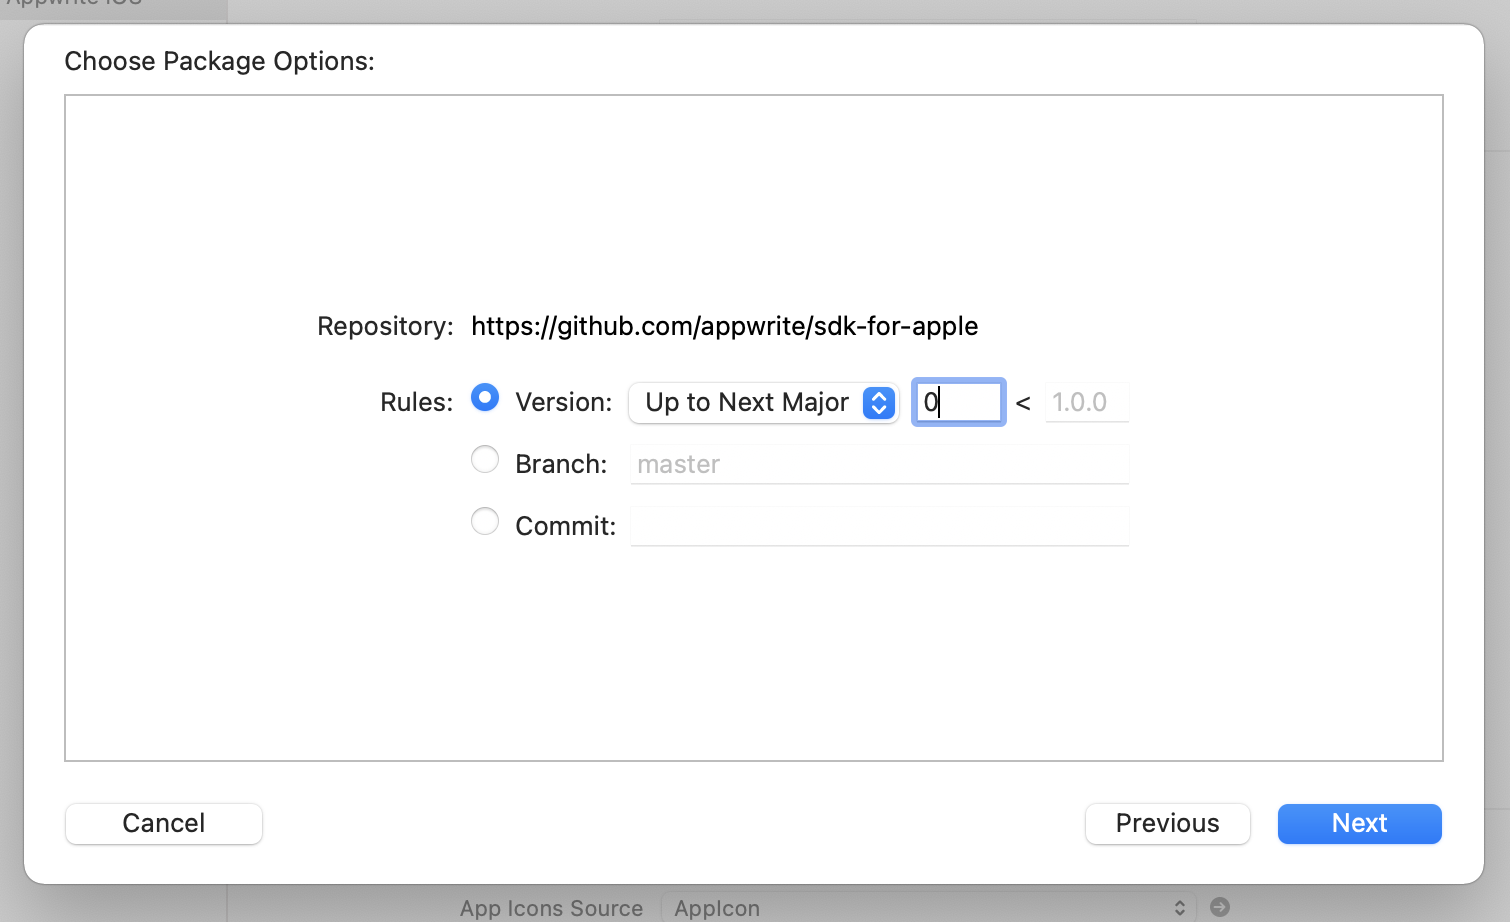
Task: Click the arrow icon beside AppIcon dropdown
Action: pos(1219,907)
